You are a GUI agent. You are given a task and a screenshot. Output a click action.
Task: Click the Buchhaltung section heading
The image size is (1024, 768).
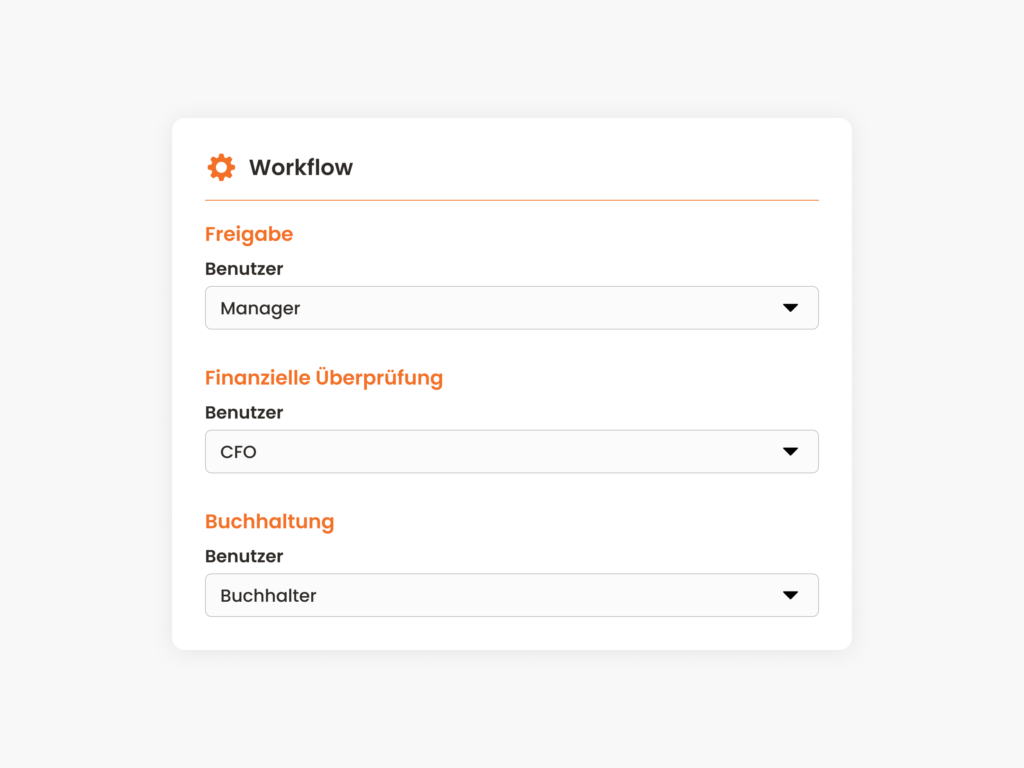coord(270,521)
